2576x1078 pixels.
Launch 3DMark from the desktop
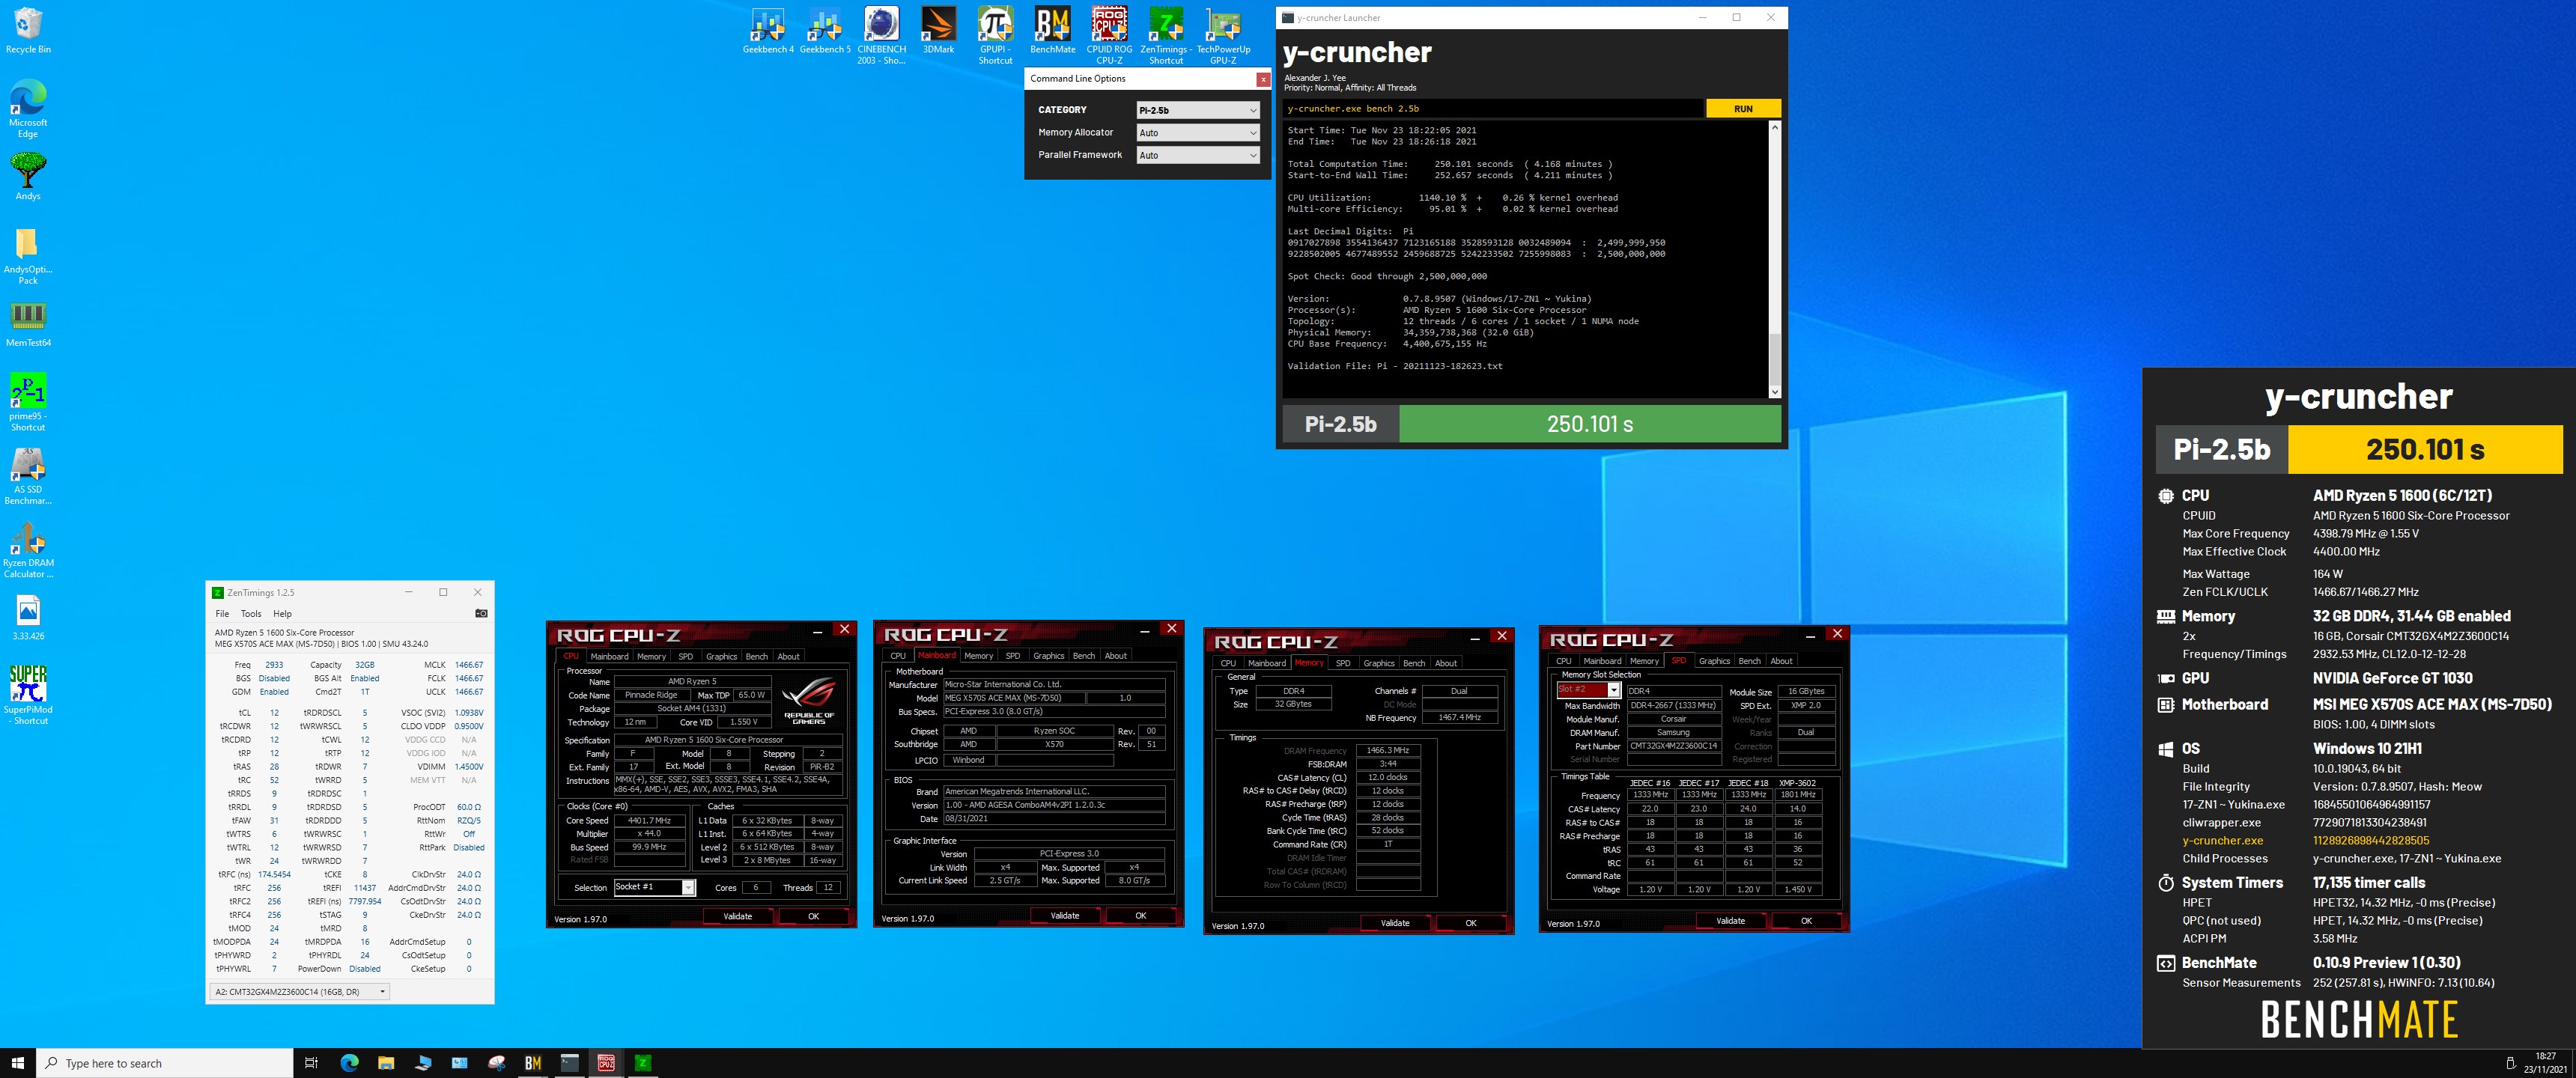pyautogui.click(x=938, y=30)
